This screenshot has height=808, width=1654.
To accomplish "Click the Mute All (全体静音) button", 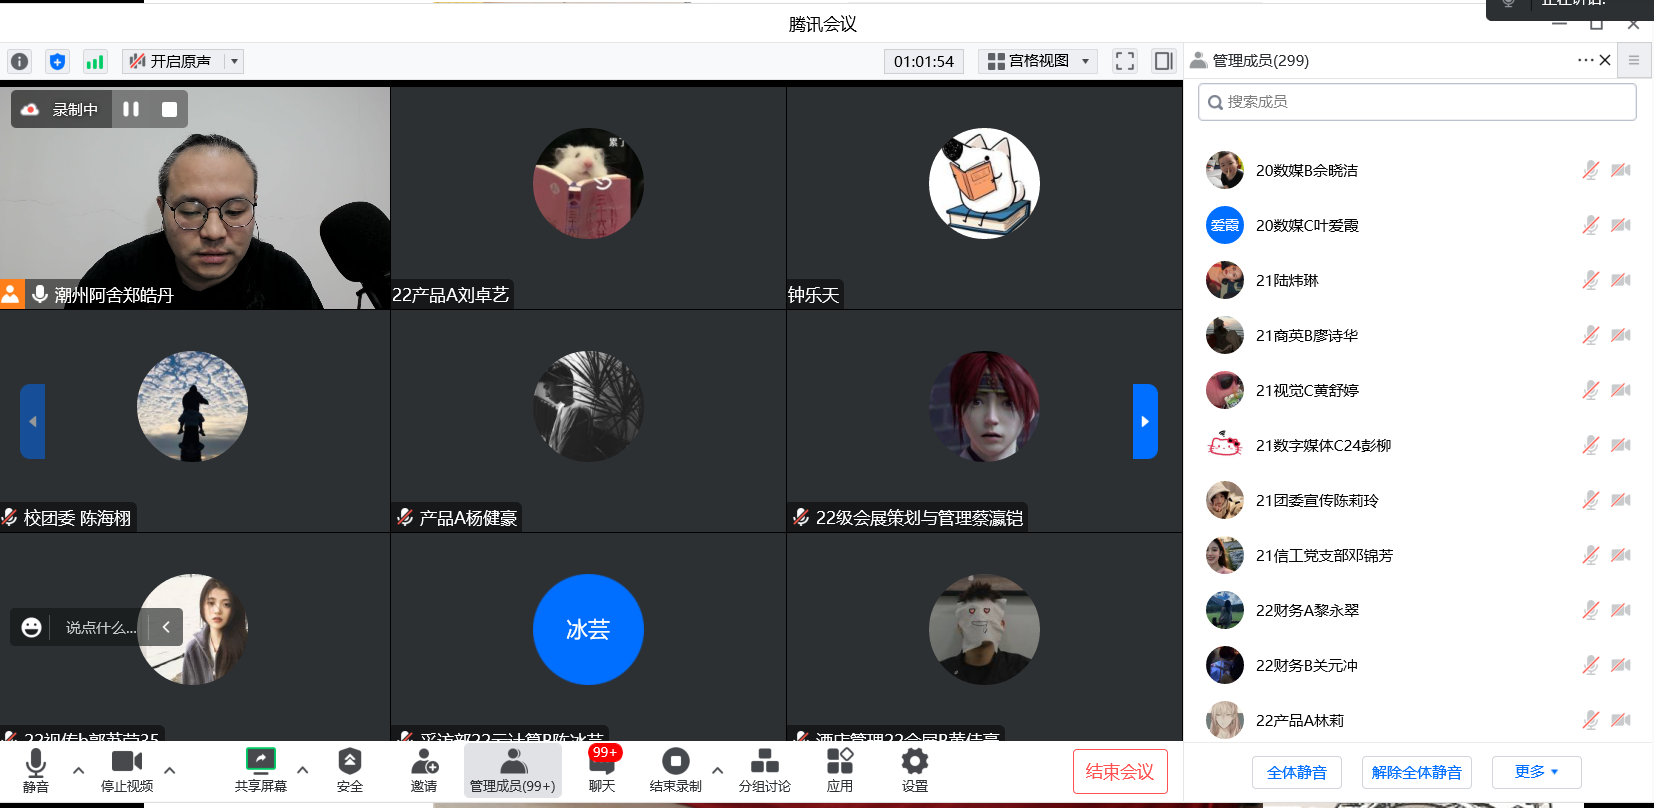I will coord(1296,772).
